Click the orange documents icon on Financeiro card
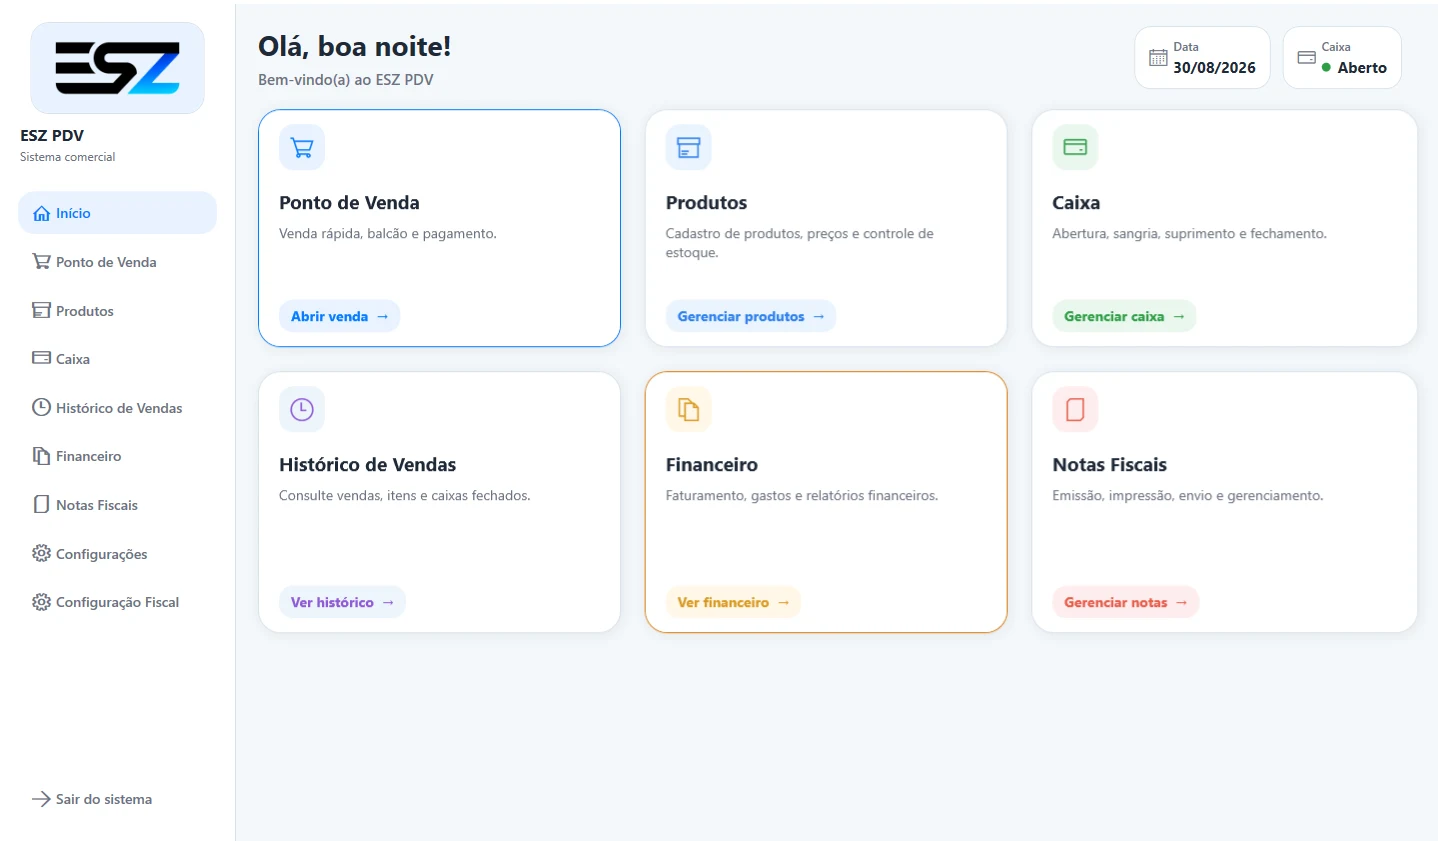Viewport: 1438px width, 841px height. (688, 409)
